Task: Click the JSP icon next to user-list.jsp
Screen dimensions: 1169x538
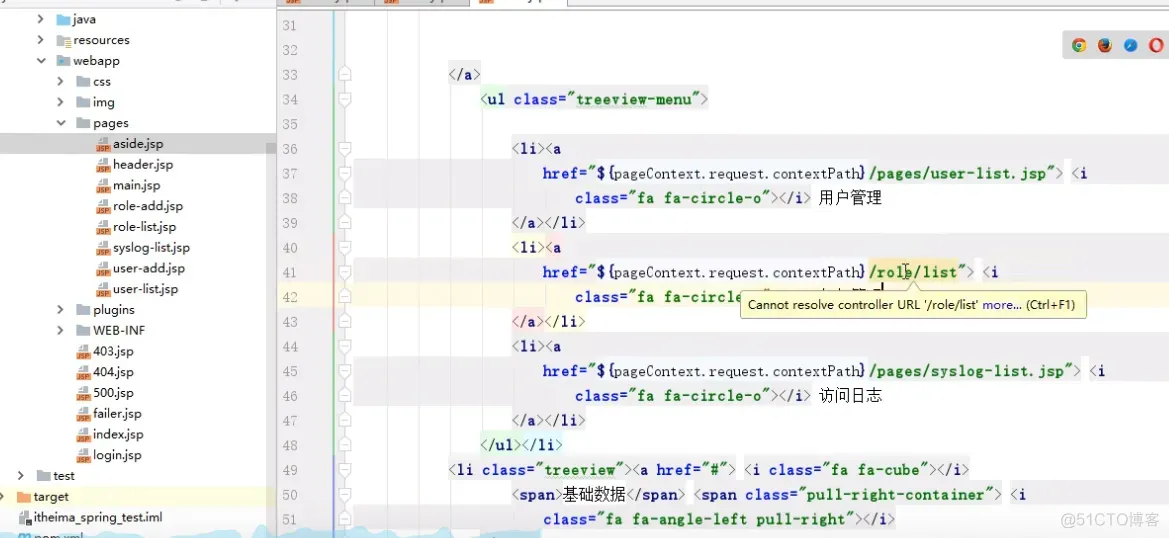Action: pos(103,290)
